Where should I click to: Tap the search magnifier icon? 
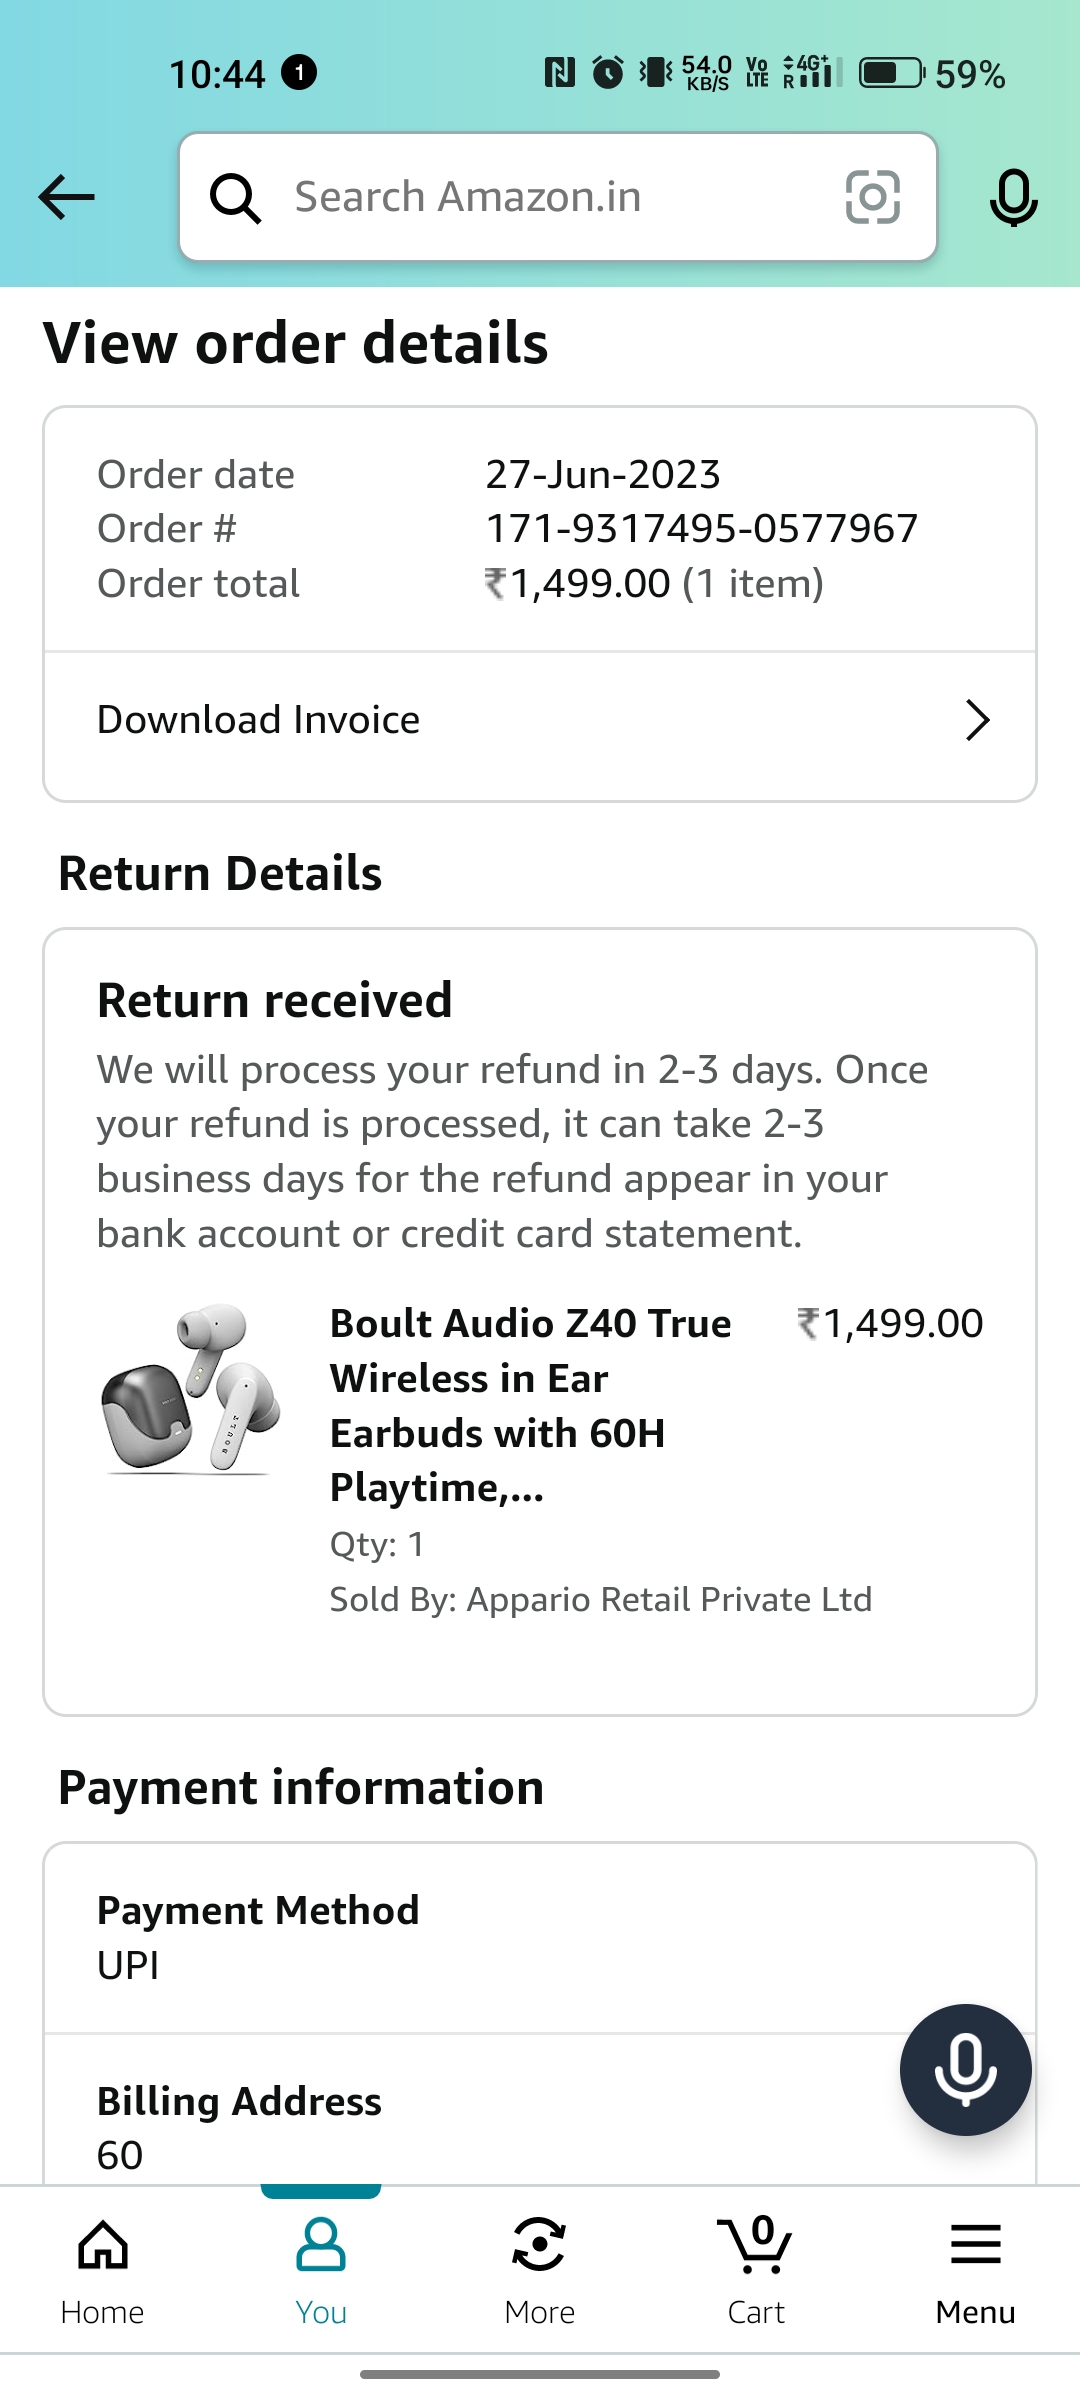235,198
